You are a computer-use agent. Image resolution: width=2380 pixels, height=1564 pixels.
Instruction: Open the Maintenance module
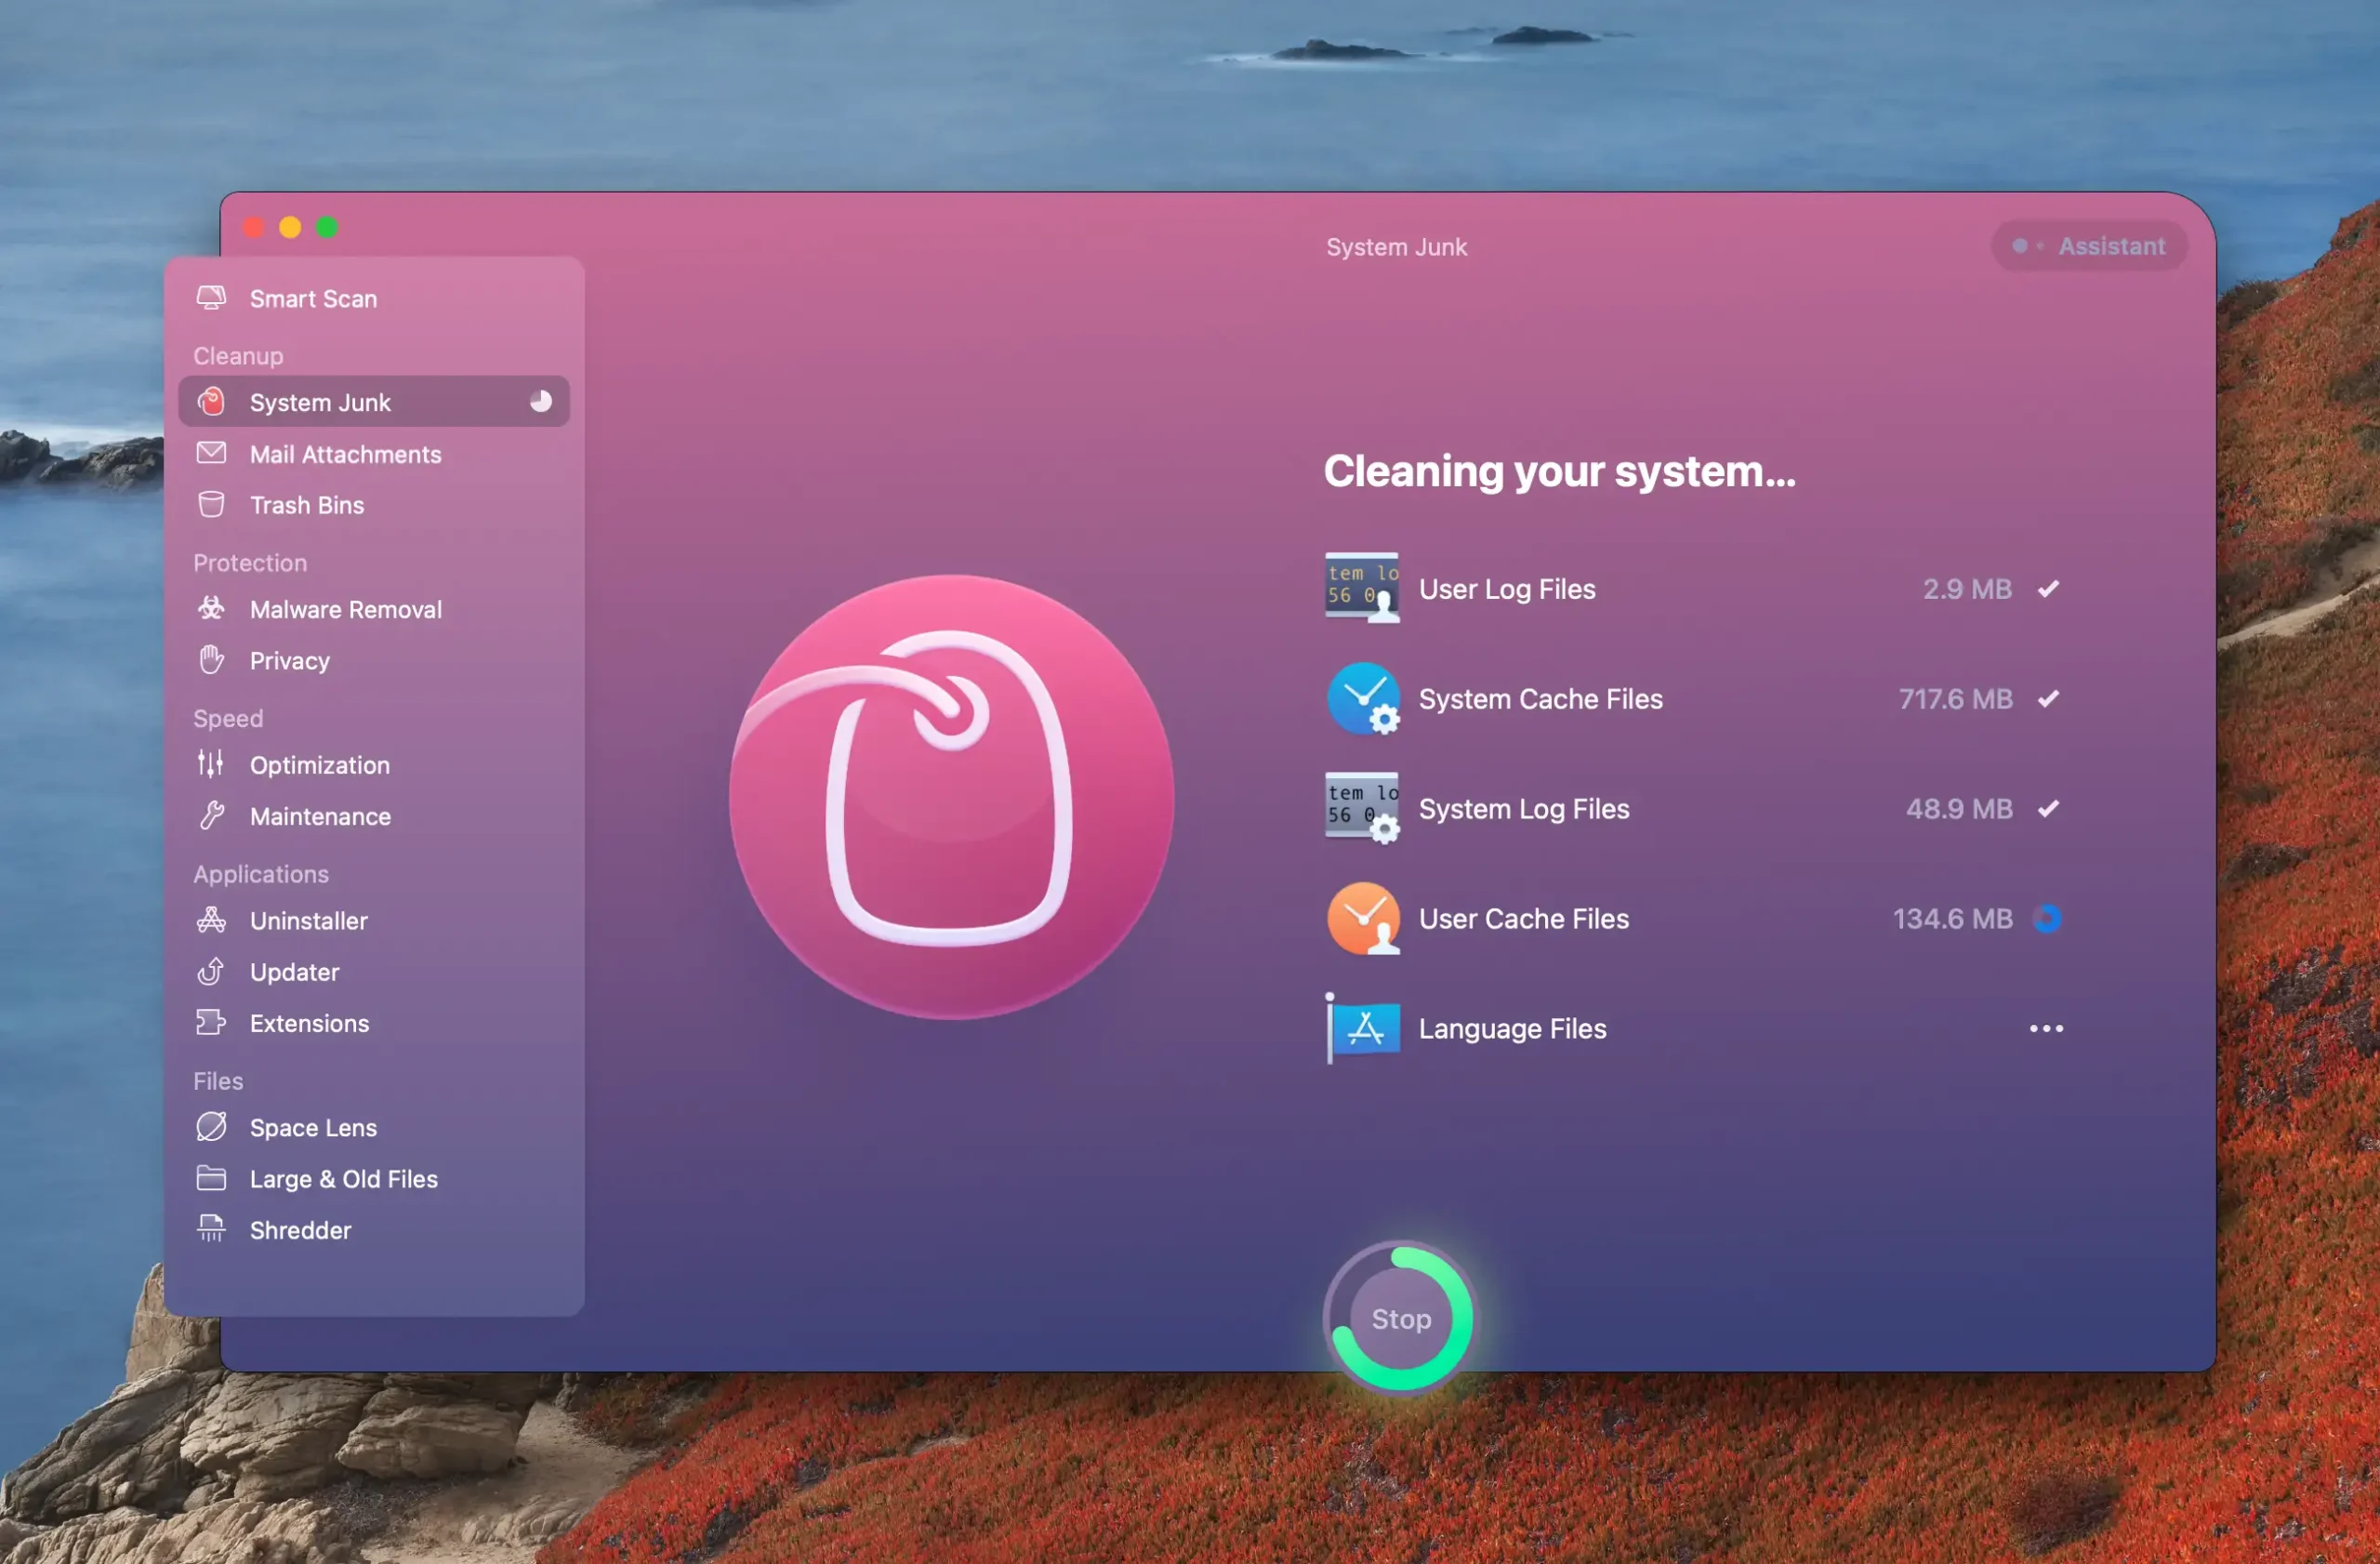tap(374, 816)
